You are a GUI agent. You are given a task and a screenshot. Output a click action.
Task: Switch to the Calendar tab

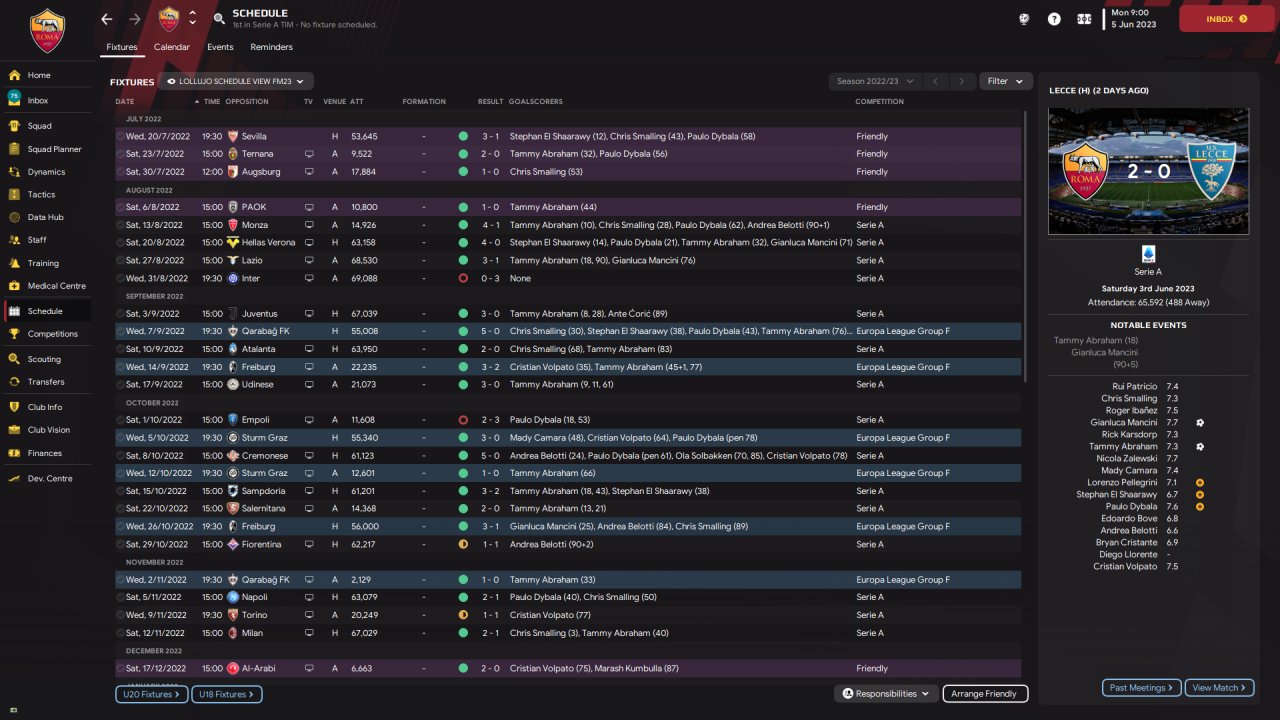[x=172, y=47]
